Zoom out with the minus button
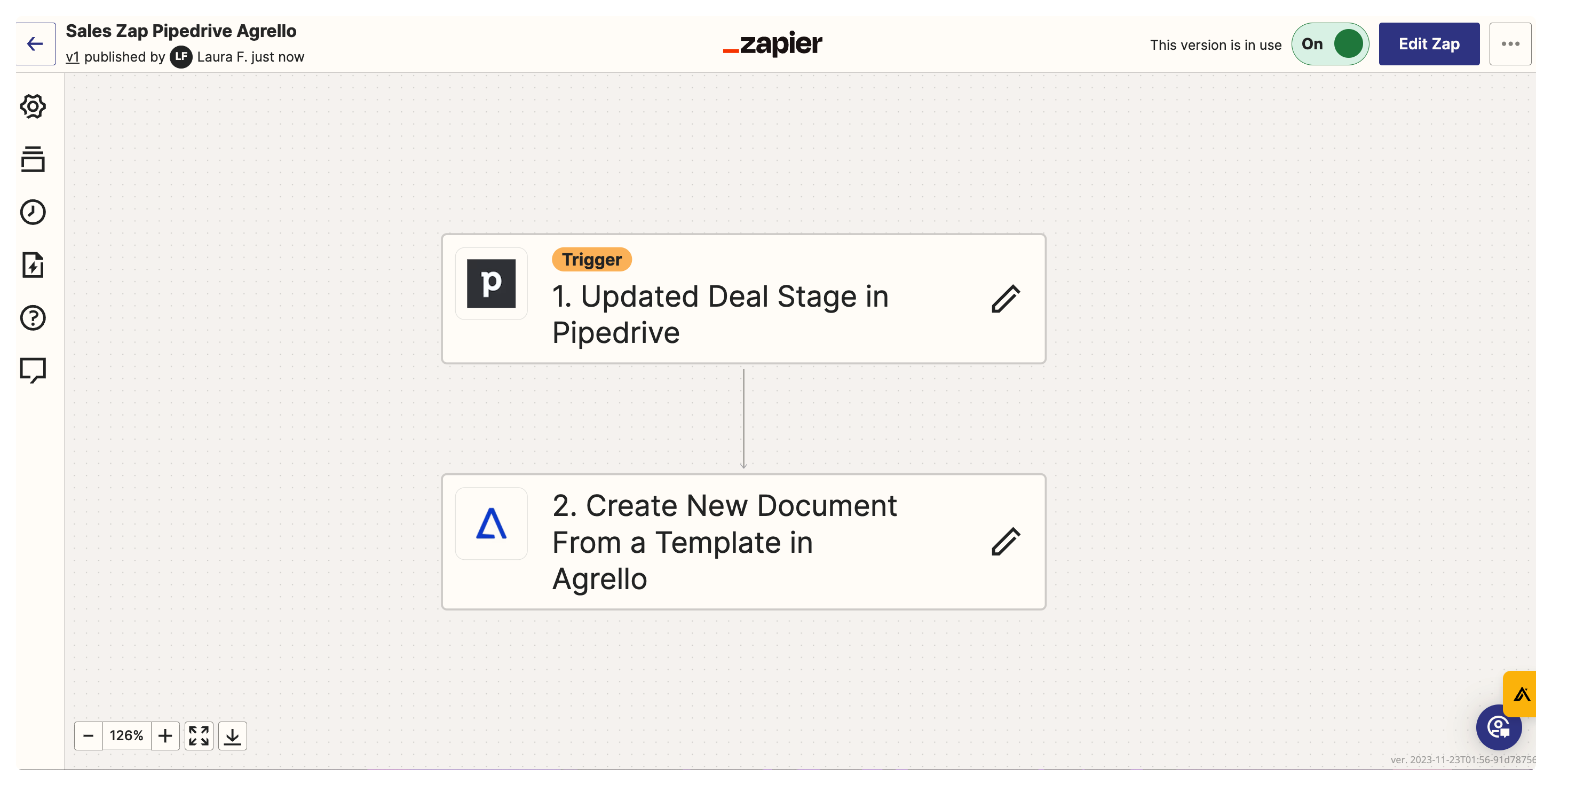The width and height of the screenshot is (1574, 790). [88, 736]
